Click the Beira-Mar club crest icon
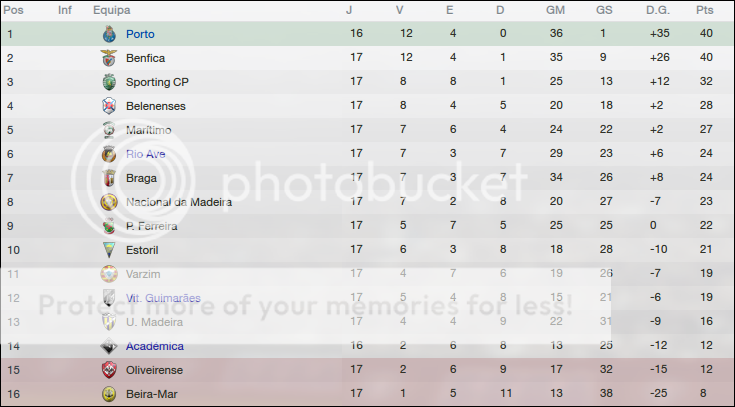735x407 pixels. coord(110,394)
